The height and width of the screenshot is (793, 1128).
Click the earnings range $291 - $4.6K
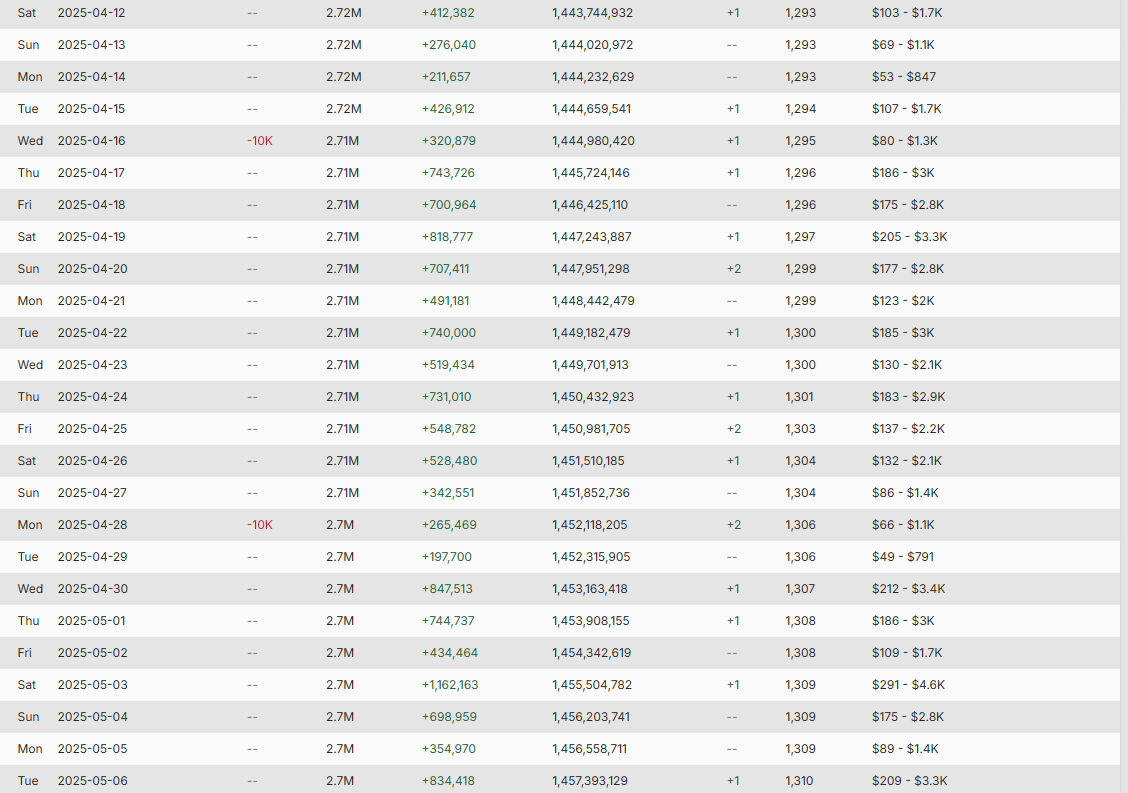[909, 685]
